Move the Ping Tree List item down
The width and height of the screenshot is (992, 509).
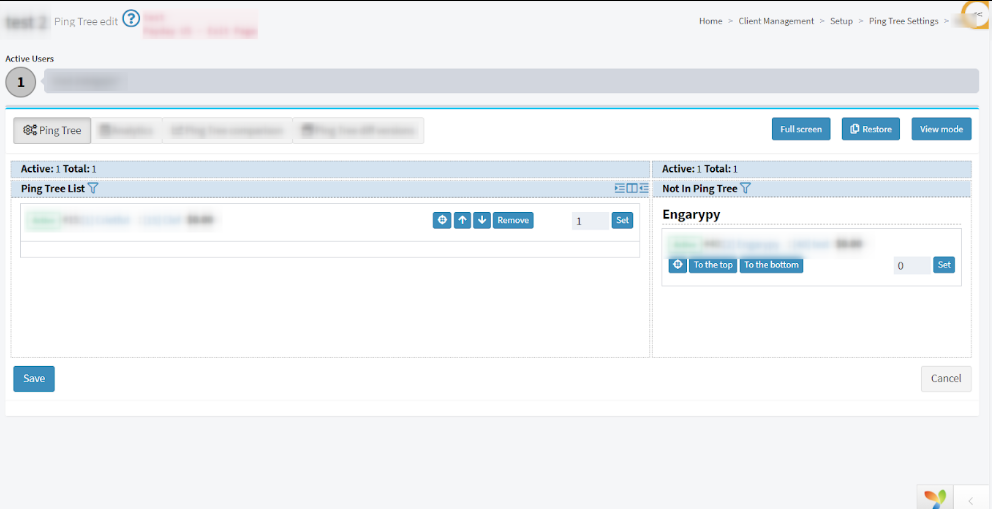point(482,220)
